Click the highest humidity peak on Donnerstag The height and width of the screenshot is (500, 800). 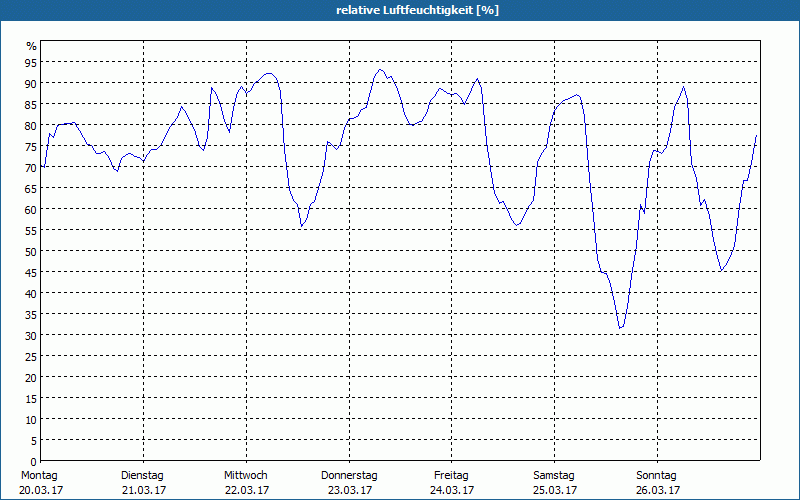[380, 70]
